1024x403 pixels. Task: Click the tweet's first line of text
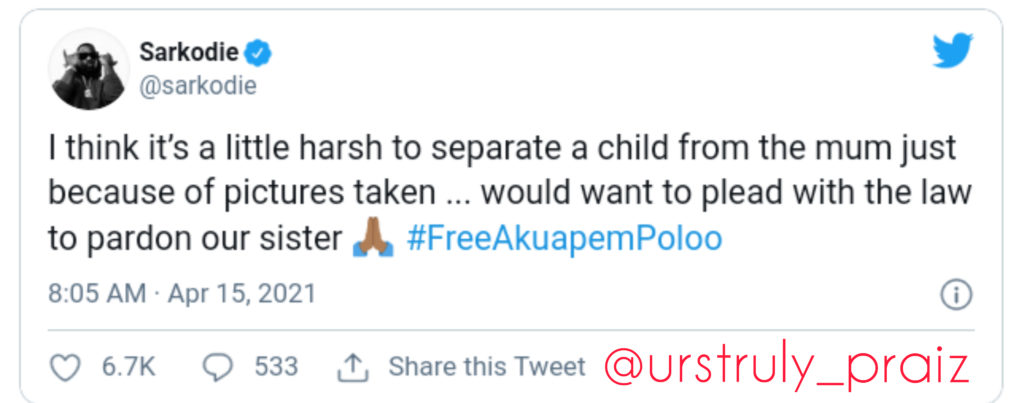pyautogui.click(x=502, y=149)
